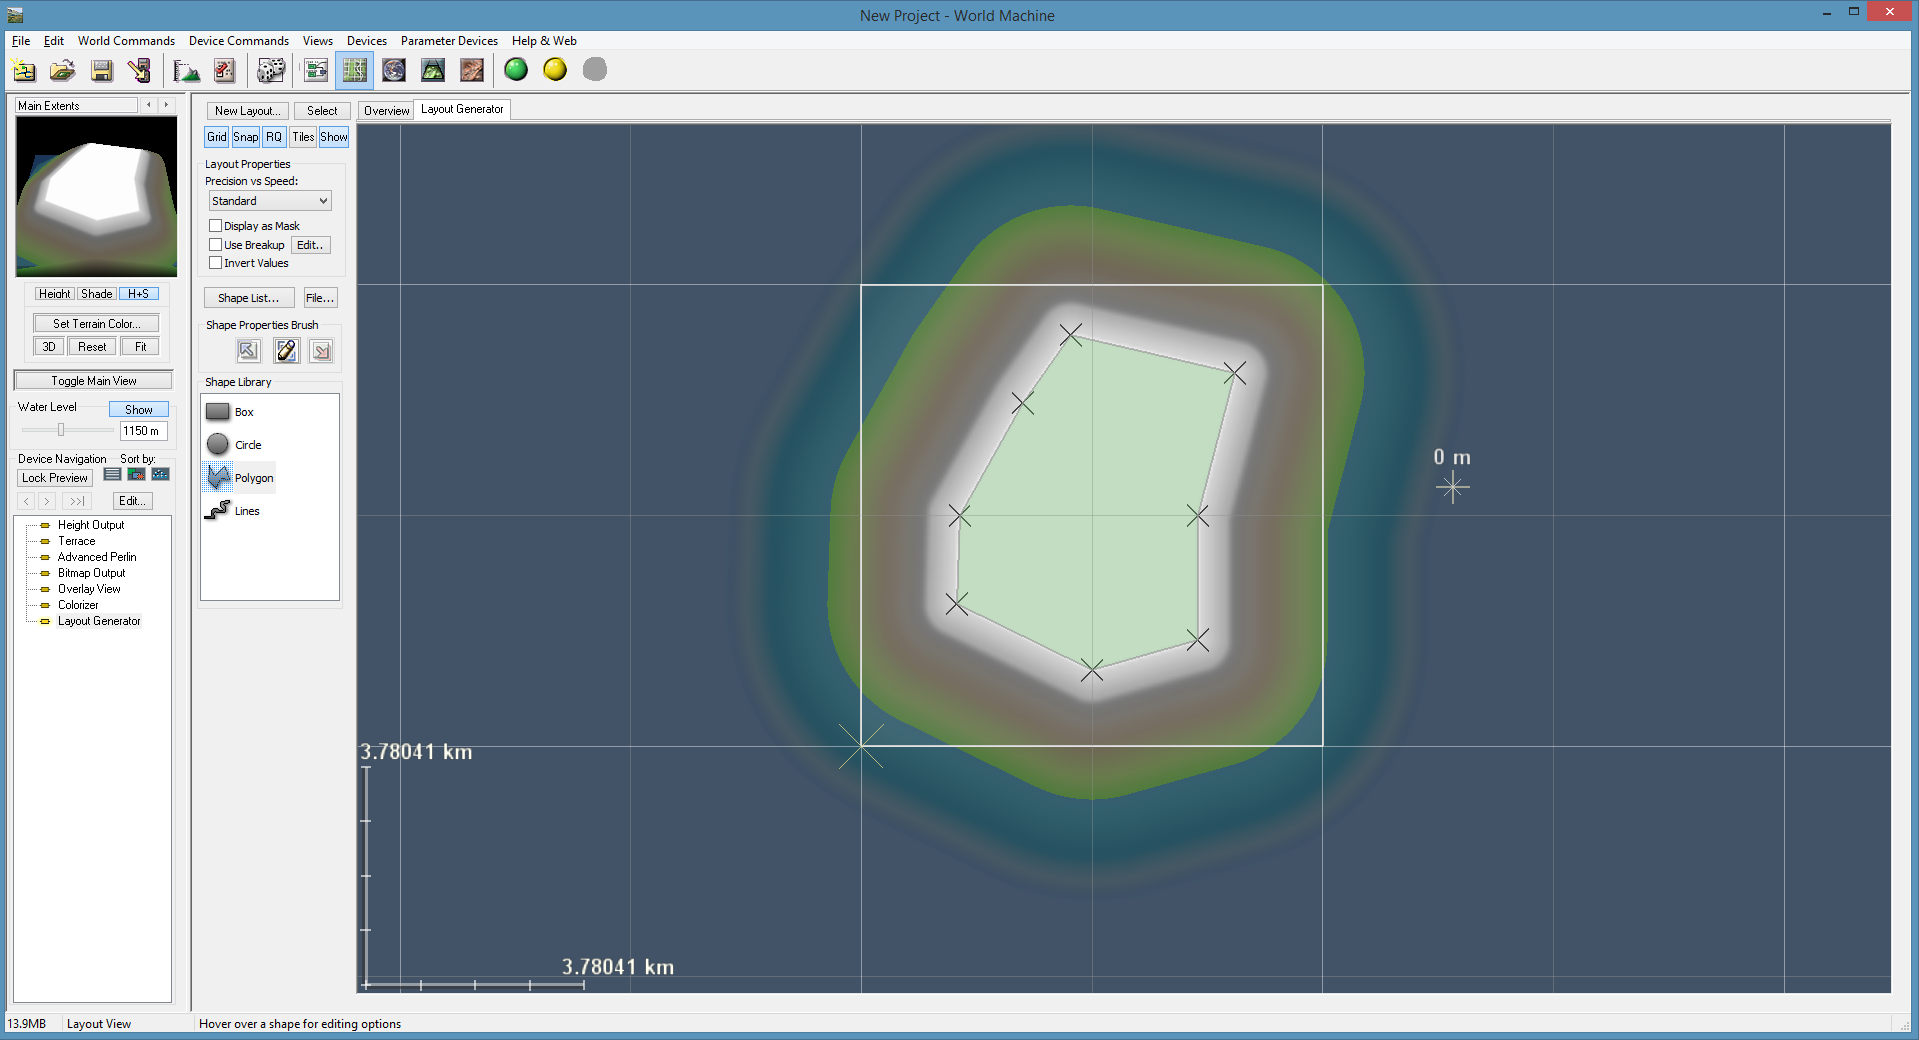Click the Water Level slider handle
Image resolution: width=1919 pixels, height=1040 pixels.
(x=61, y=430)
